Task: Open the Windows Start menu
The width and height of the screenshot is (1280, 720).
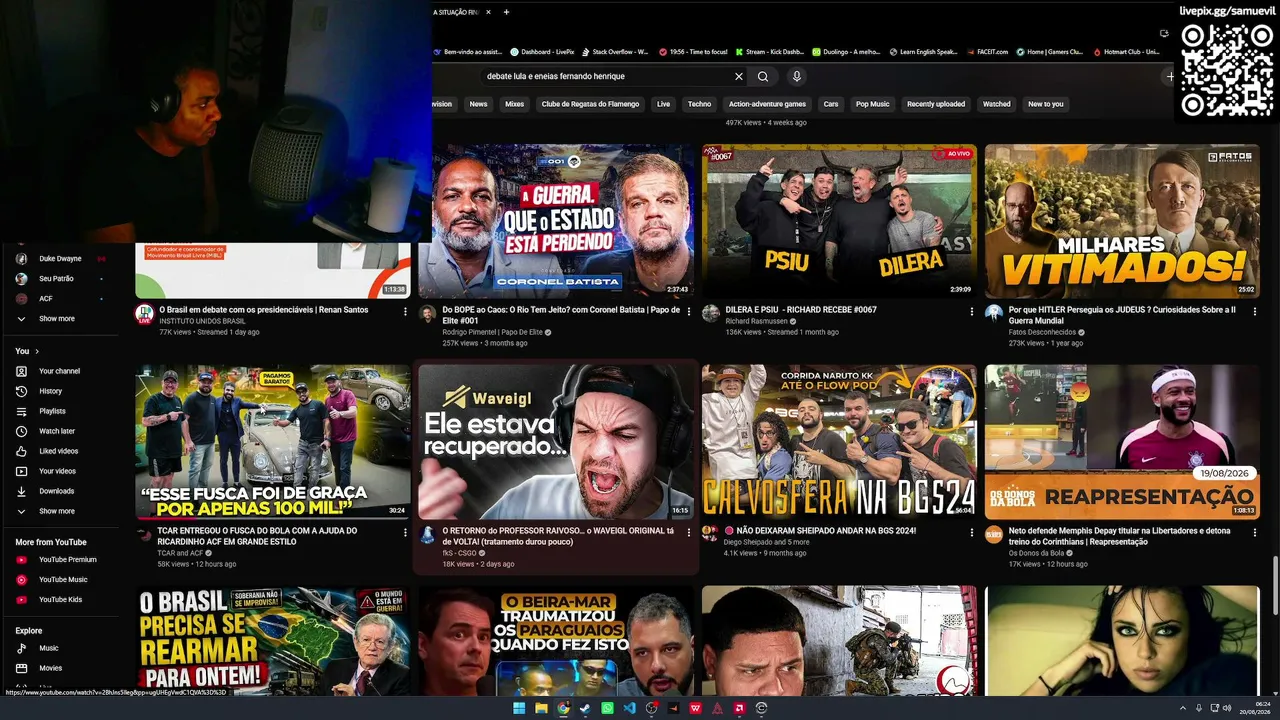Action: coord(519,708)
